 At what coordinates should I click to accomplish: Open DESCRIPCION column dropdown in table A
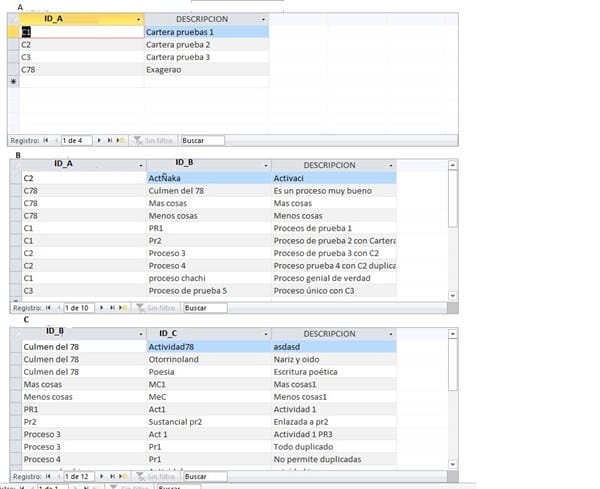pos(263,20)
